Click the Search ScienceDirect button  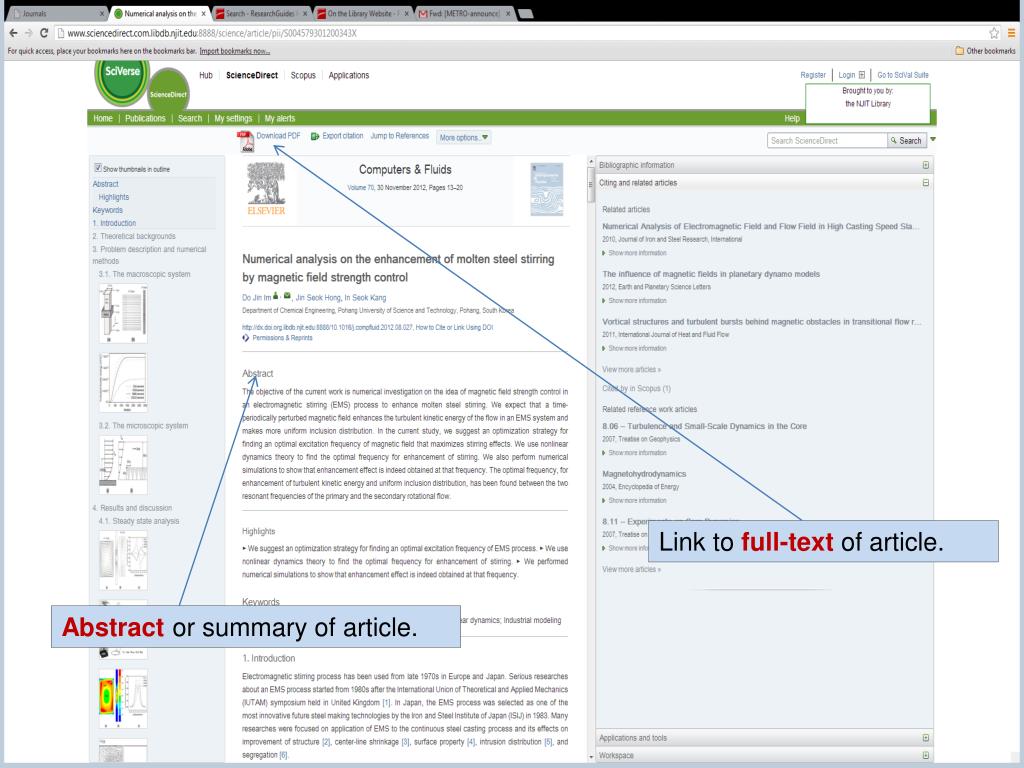point(906,140)
